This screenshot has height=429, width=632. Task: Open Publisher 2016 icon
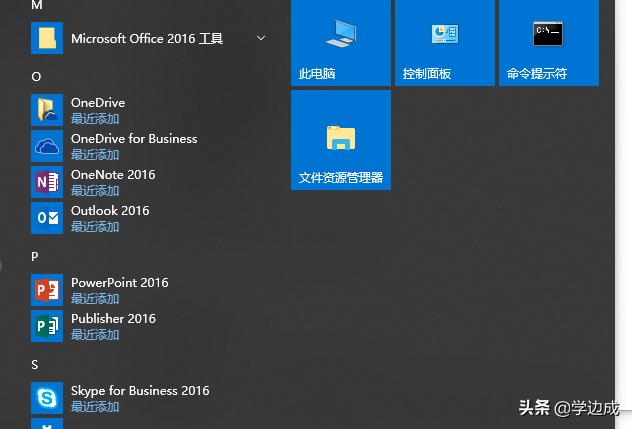(47, 326)
